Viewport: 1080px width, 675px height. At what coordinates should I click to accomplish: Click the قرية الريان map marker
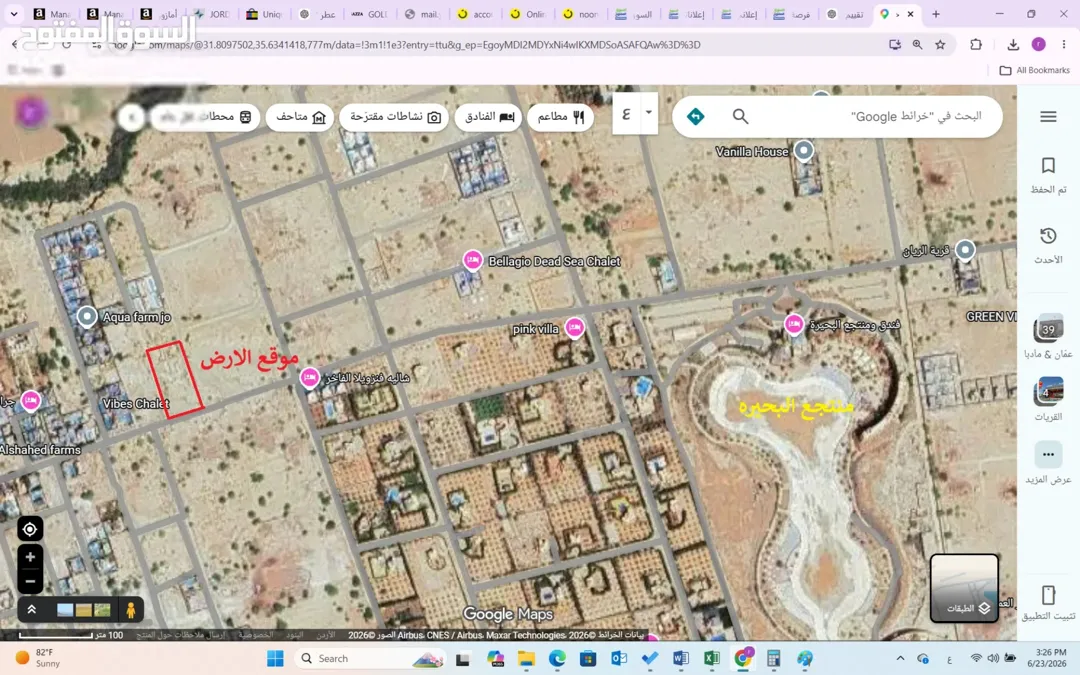coord(965,249)
